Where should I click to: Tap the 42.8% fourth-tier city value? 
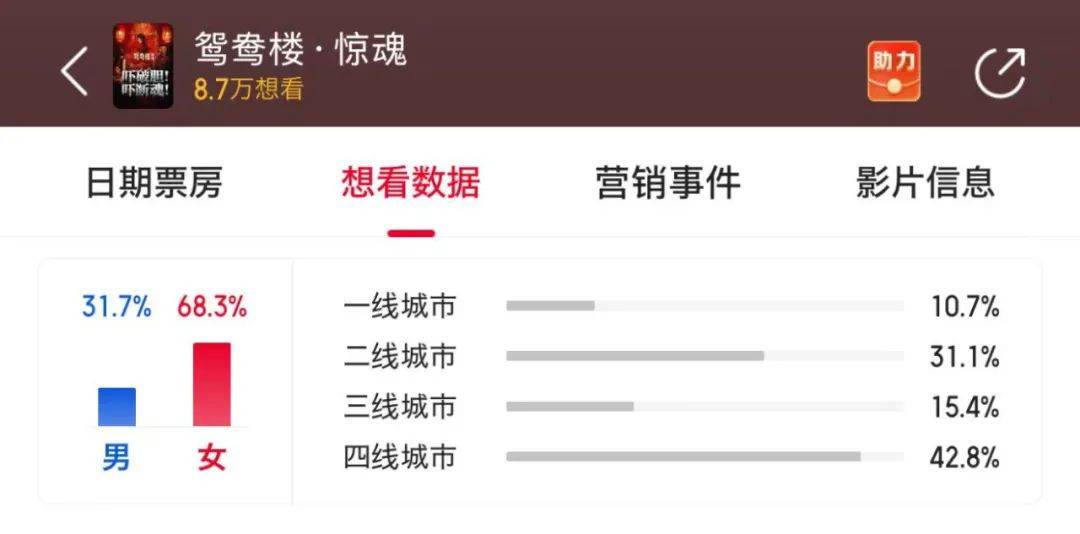[964, 458]
